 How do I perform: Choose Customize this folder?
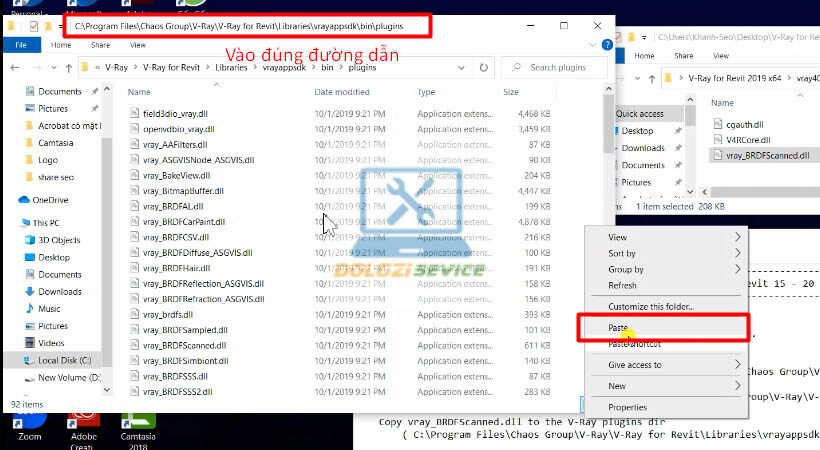point(666,307)
